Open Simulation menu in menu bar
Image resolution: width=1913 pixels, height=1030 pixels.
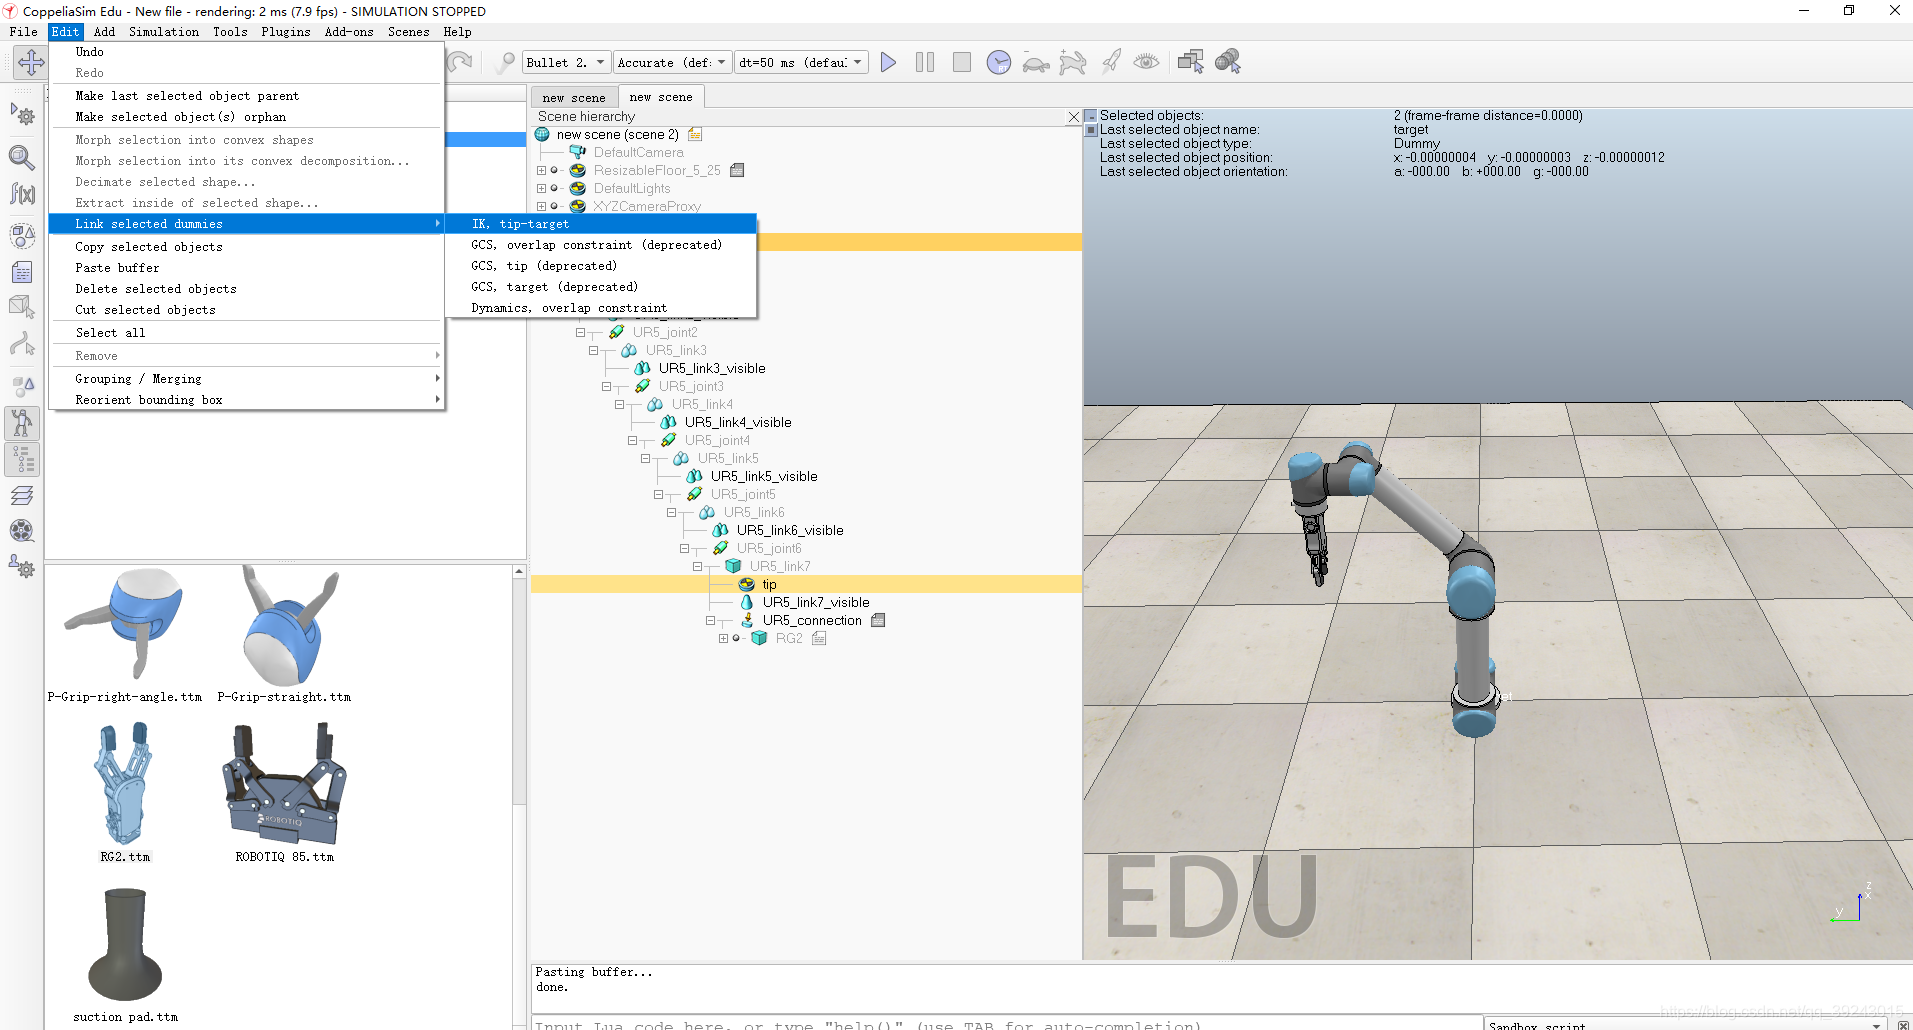tap(164, 32)
